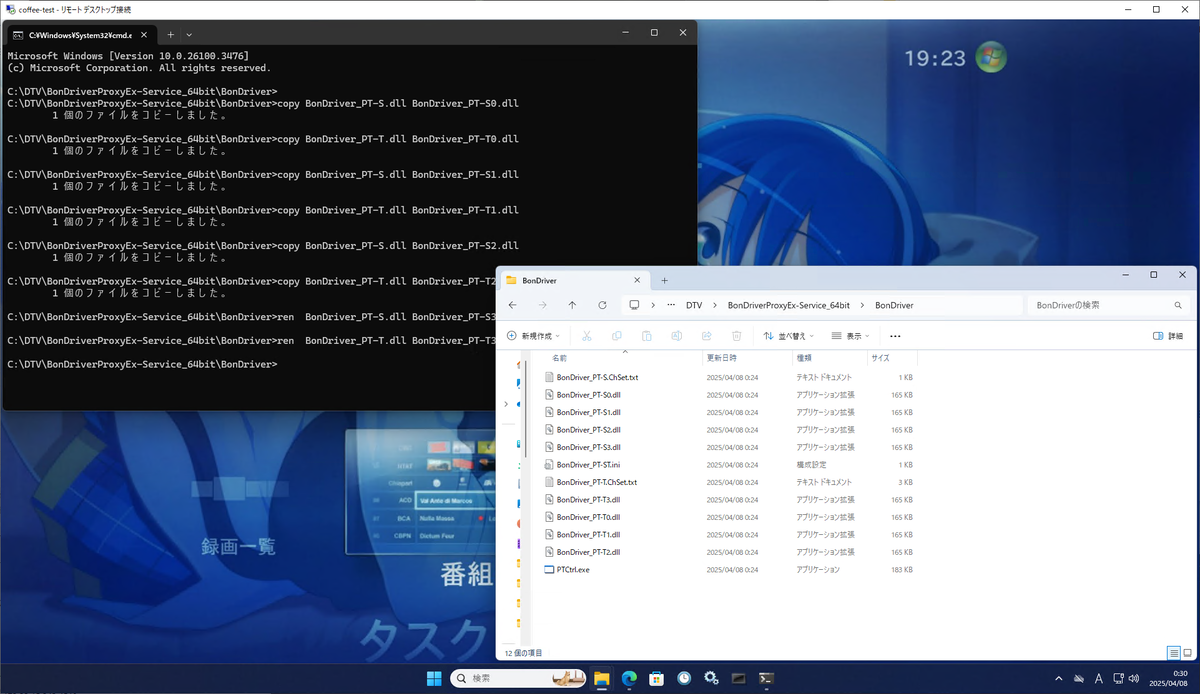Click the Rename icon in the Explorer toolbar

click(677, 336)
